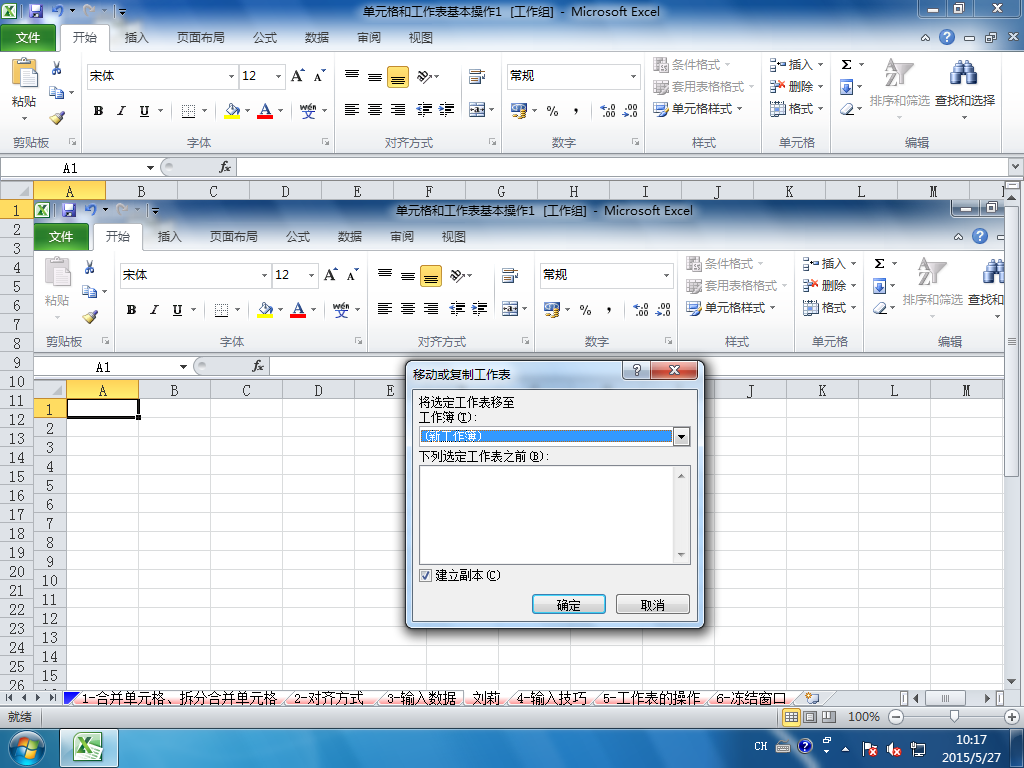This screenshot has height=768, width=1024.
Task: Switch to normal view in status bar
Action: (x=791, y=717)
